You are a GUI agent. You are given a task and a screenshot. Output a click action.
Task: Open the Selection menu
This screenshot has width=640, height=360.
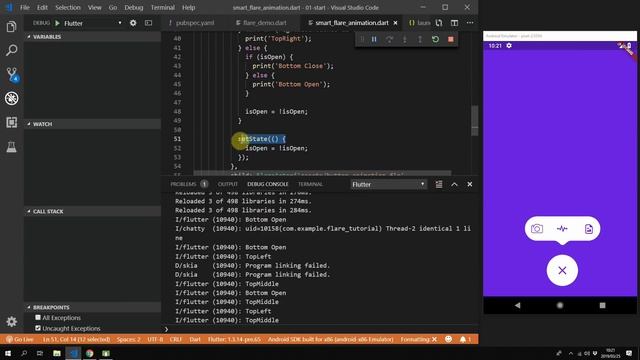pyautogui.click(x=68, y=7)
